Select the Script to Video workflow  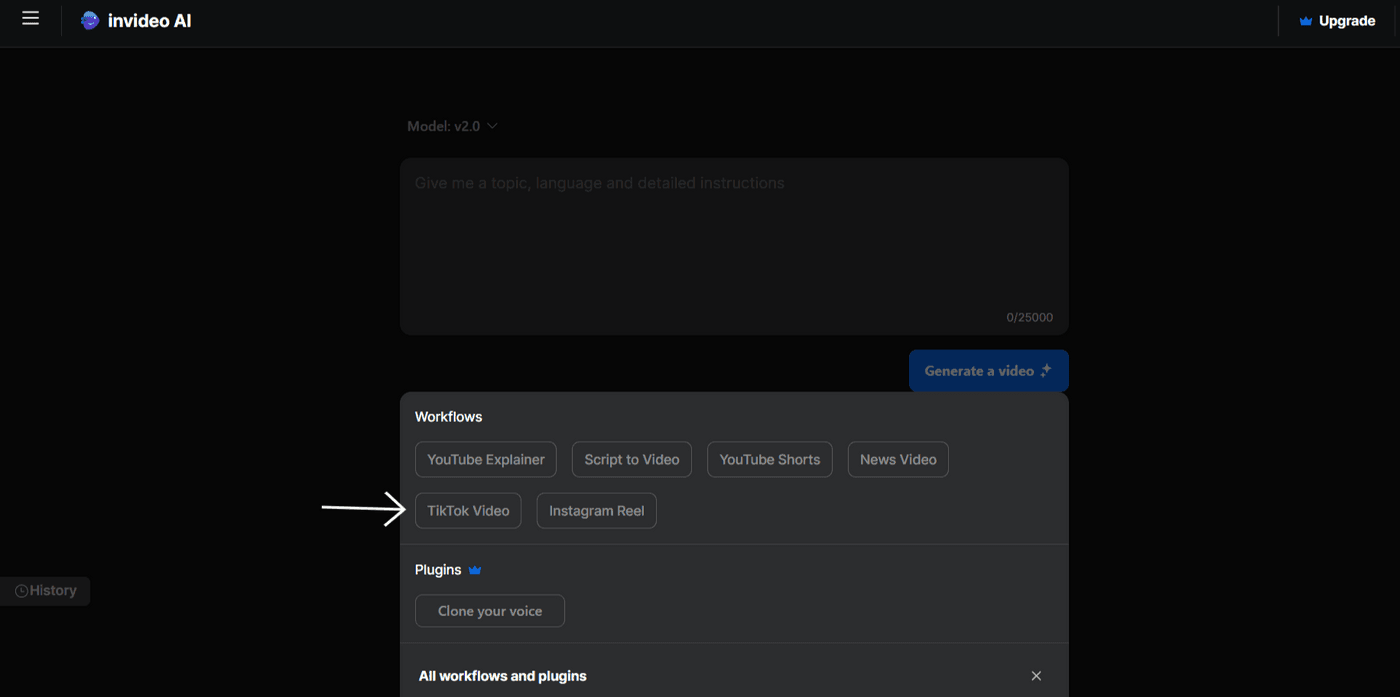click(631, 459)
